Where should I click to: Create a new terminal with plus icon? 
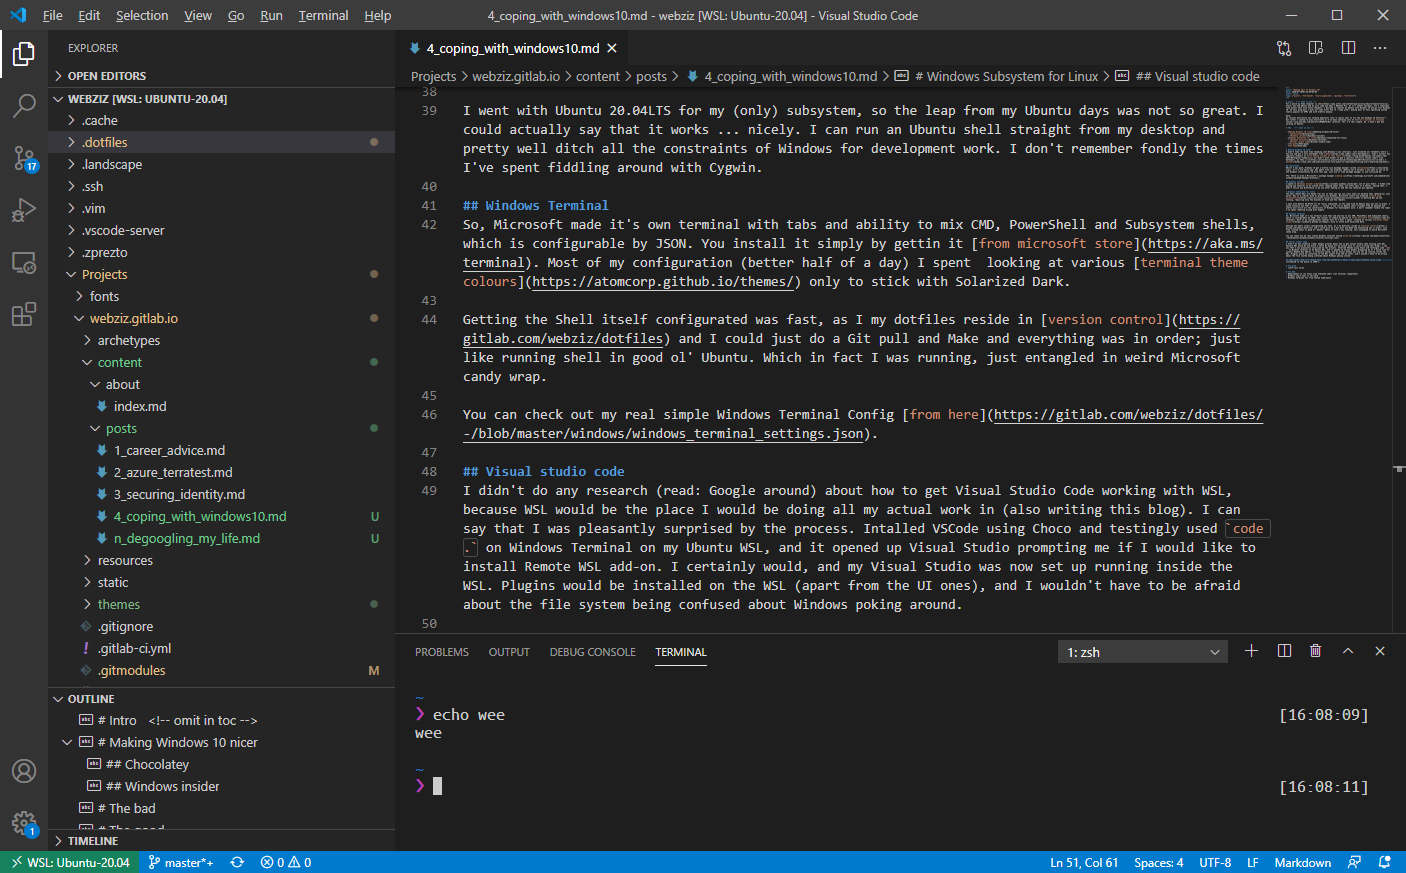(1251, 651)
